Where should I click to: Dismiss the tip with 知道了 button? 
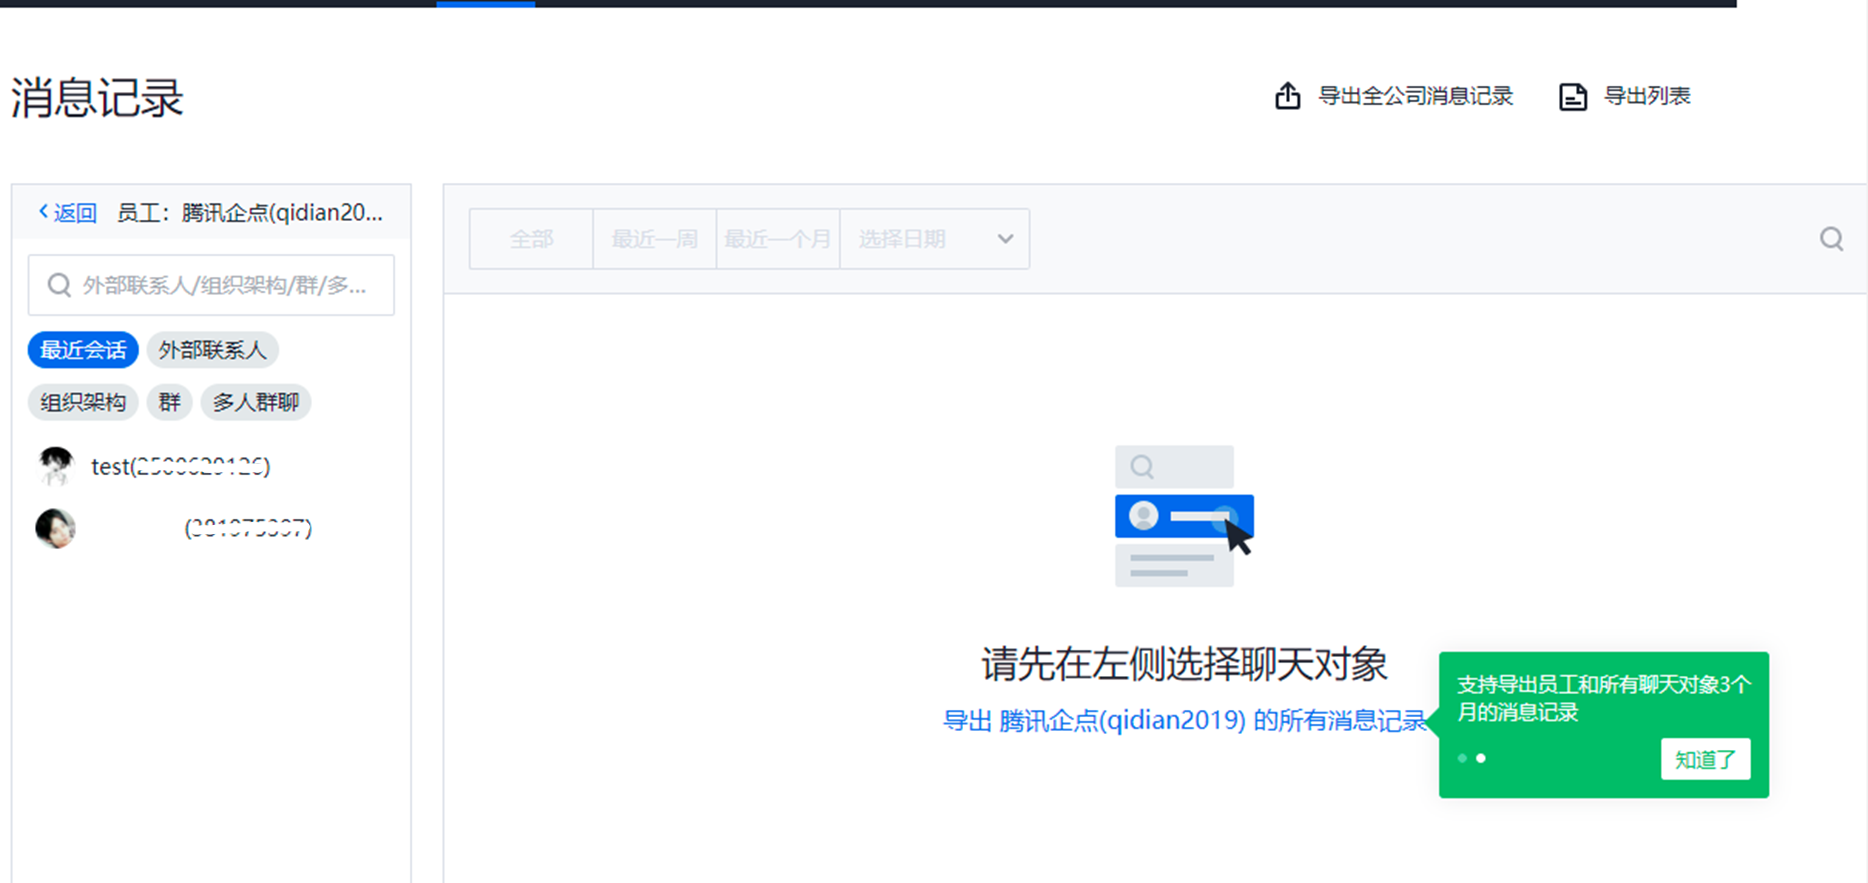point(1706,759)
